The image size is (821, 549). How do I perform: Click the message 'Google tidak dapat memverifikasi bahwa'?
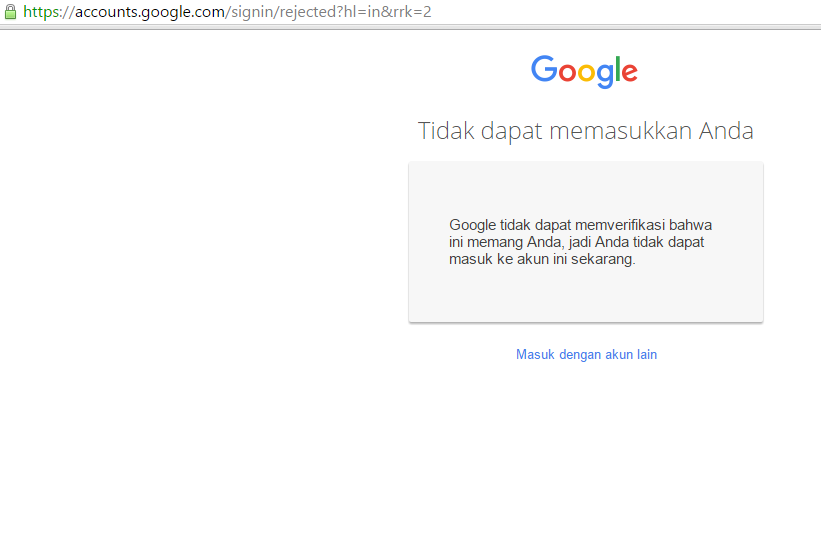click(x=580, y=225)
